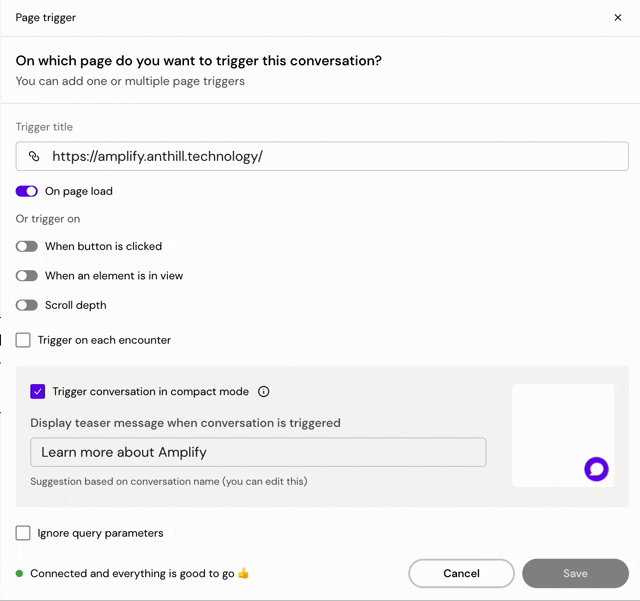Turn on When an element is in view
The width and height of the screenshot is (640, 601).
click(27, 276)
